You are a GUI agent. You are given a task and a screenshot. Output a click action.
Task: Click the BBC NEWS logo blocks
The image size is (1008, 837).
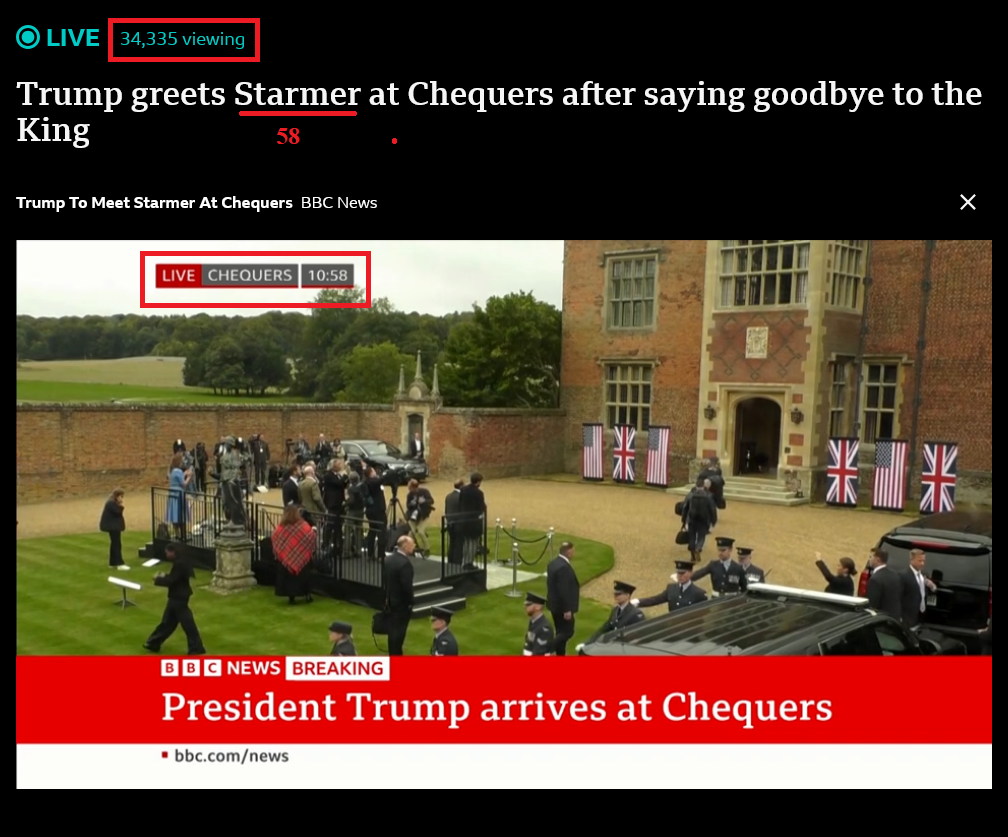220,669
